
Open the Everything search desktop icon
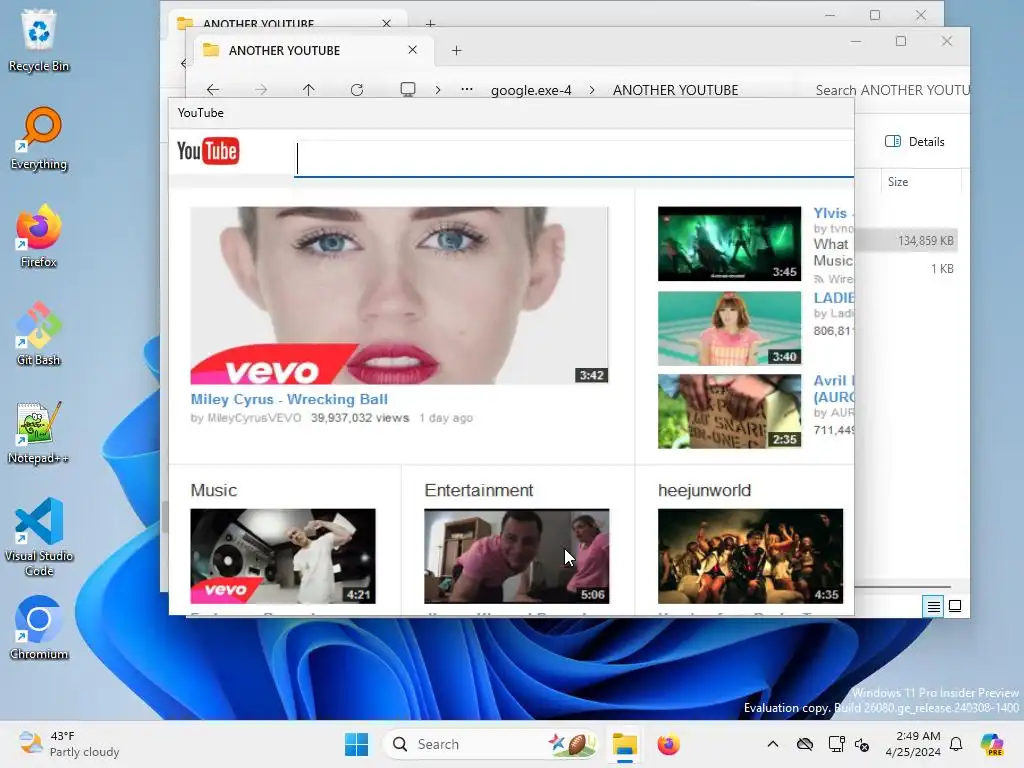[39, 138]
